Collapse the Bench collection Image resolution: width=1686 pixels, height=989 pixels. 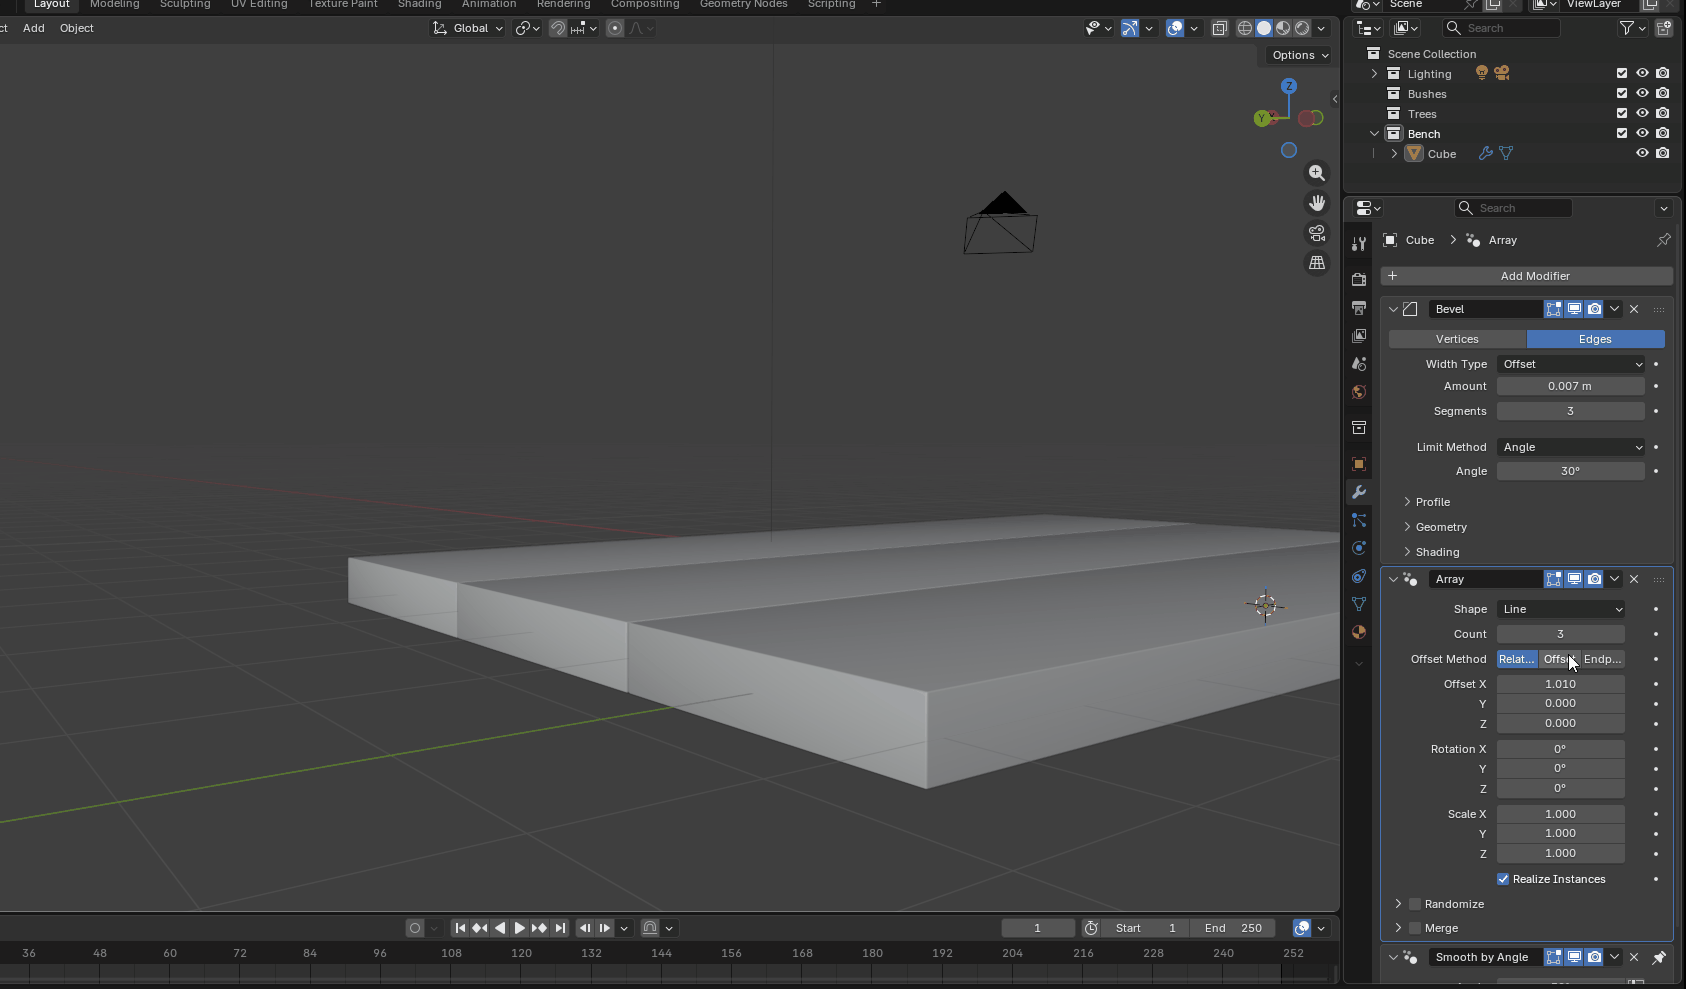coord(1374,134)
